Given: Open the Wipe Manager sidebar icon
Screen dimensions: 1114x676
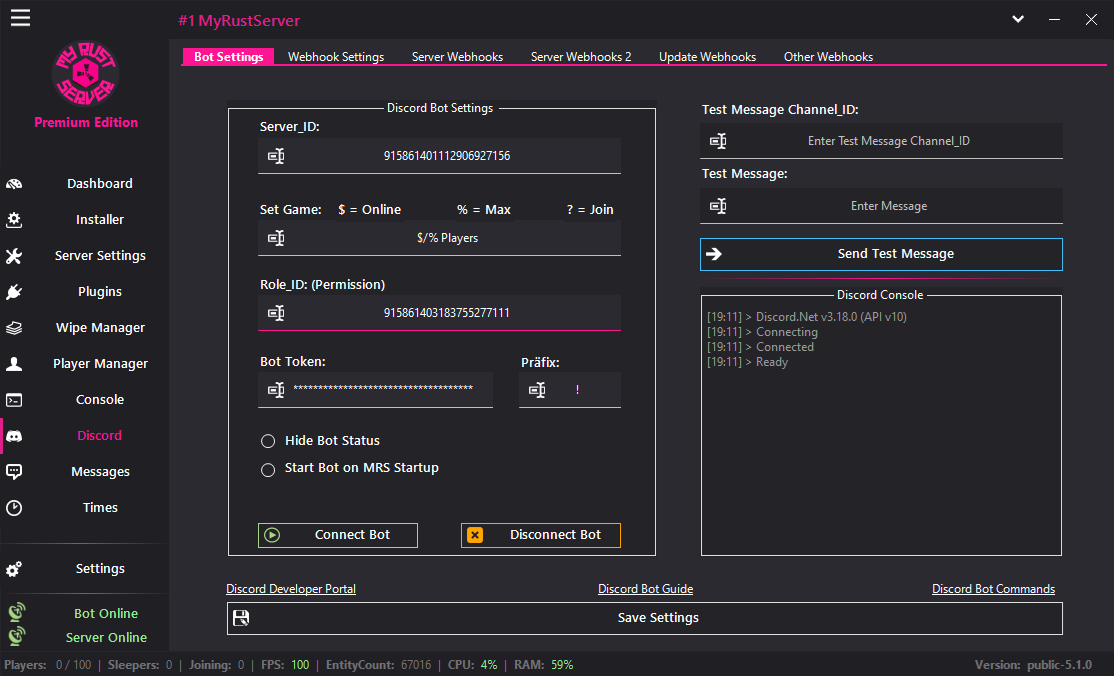Looking at the screenshot, I should point(15,327).
